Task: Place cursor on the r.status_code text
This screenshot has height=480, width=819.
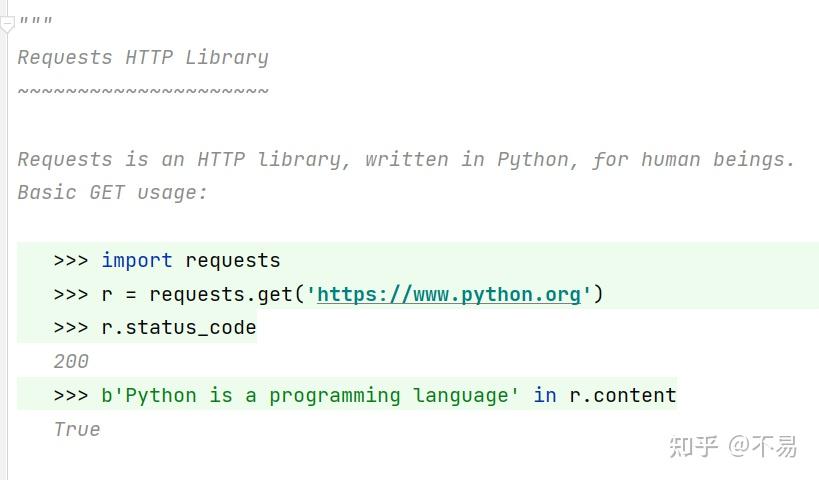Action: (x=178, y=328)
